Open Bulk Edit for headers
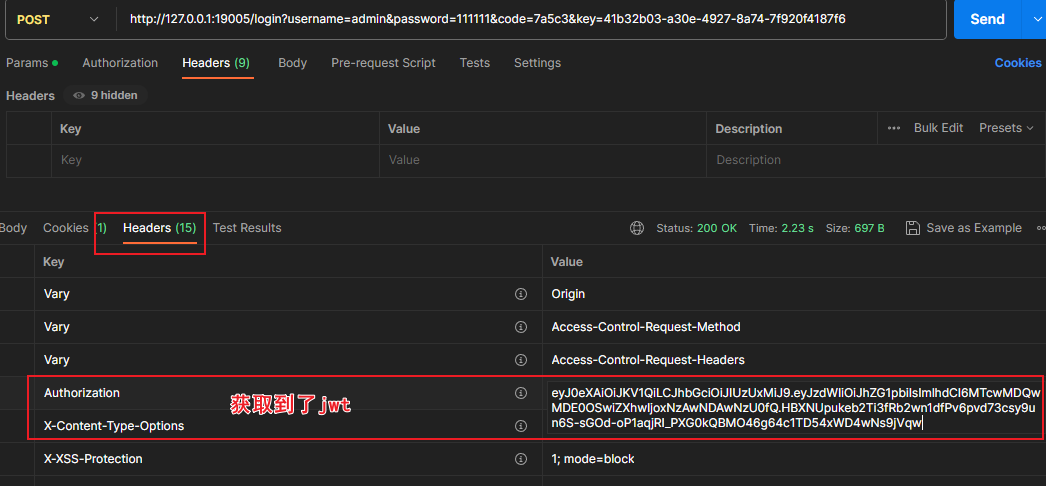The image size is (1046, 486). (938, 128)
